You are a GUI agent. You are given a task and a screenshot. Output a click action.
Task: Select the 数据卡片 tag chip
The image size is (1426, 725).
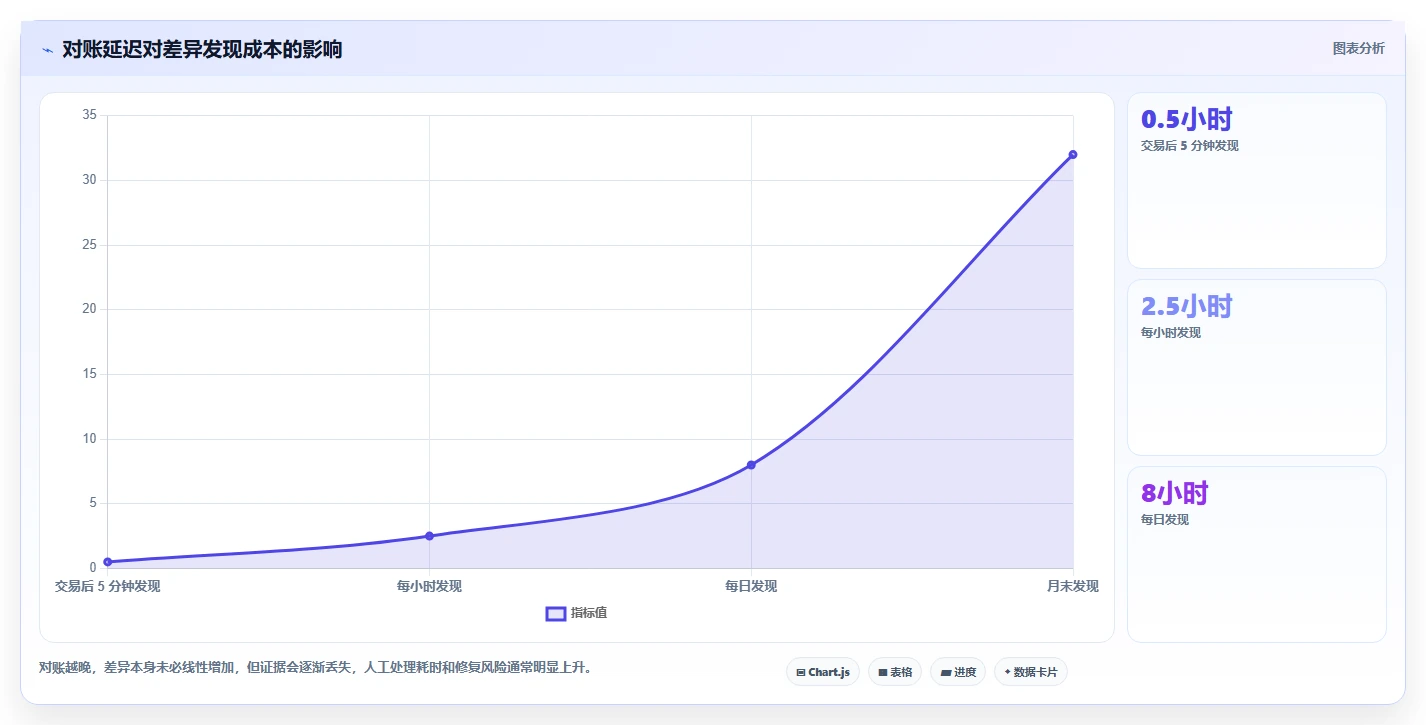coord(1031,672)
